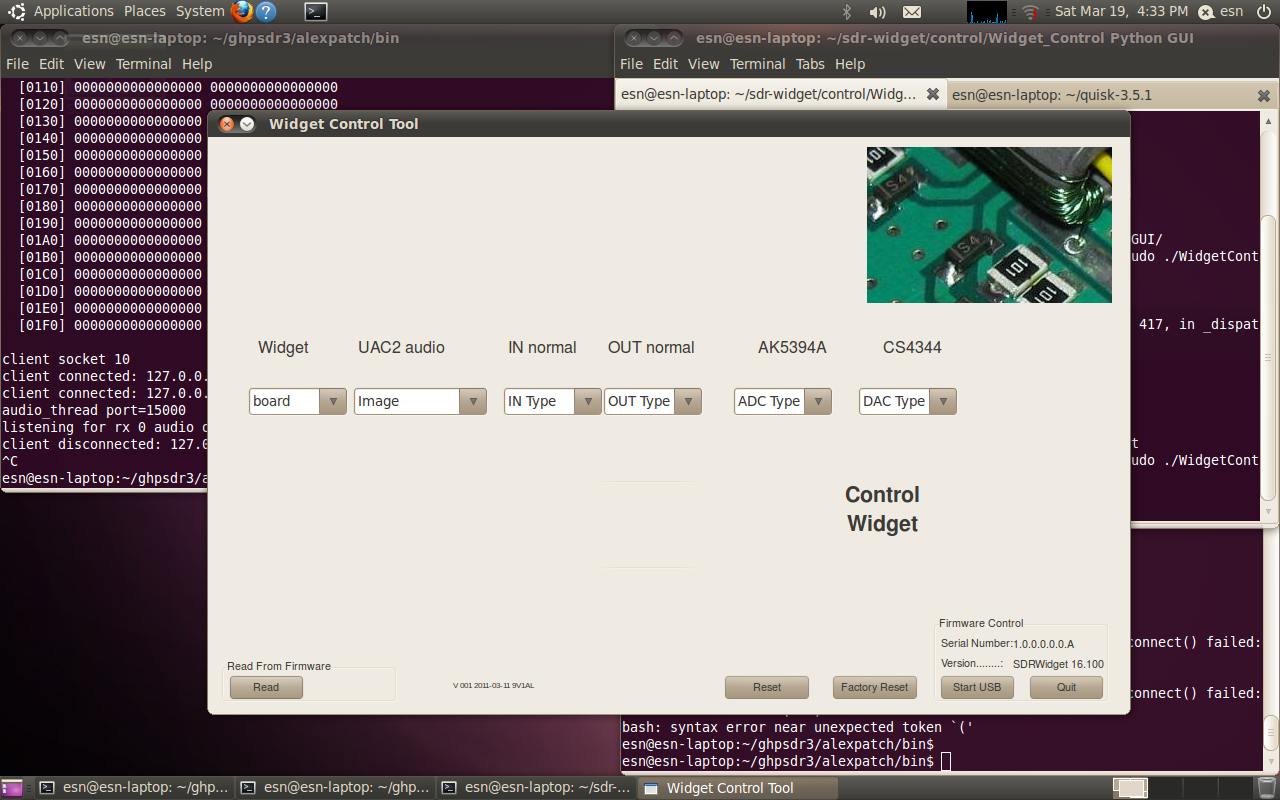Click Start USB in Firmware Control
The height and width of the screenshot is (800, 1280).
pos(976,687)
